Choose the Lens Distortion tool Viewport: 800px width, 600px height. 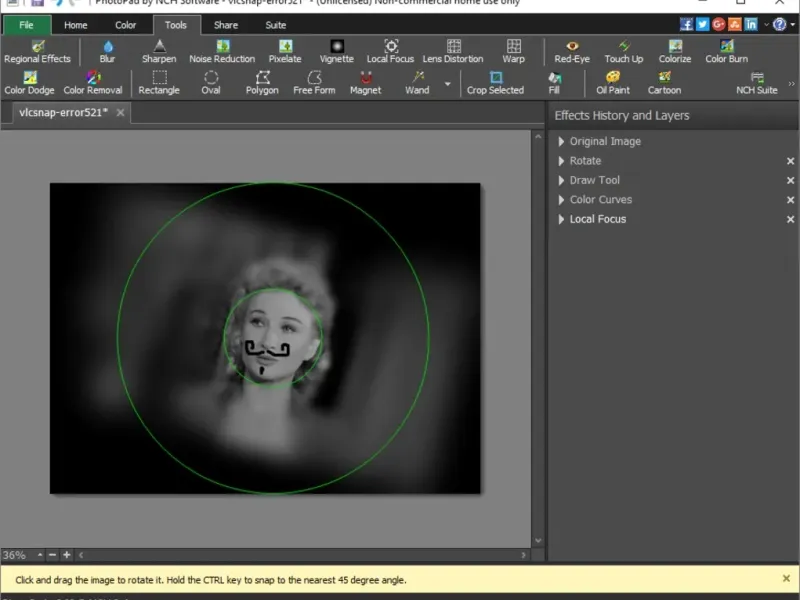(453, 51)
